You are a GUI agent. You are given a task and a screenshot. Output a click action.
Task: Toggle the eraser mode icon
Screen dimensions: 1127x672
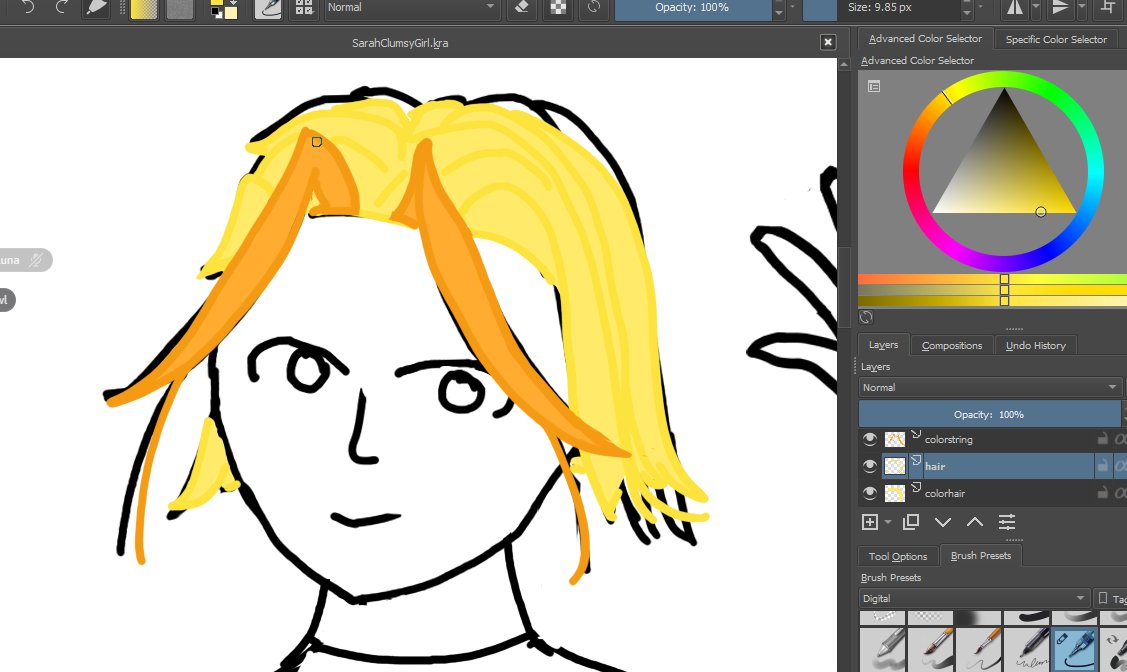[x=523, y=7]
